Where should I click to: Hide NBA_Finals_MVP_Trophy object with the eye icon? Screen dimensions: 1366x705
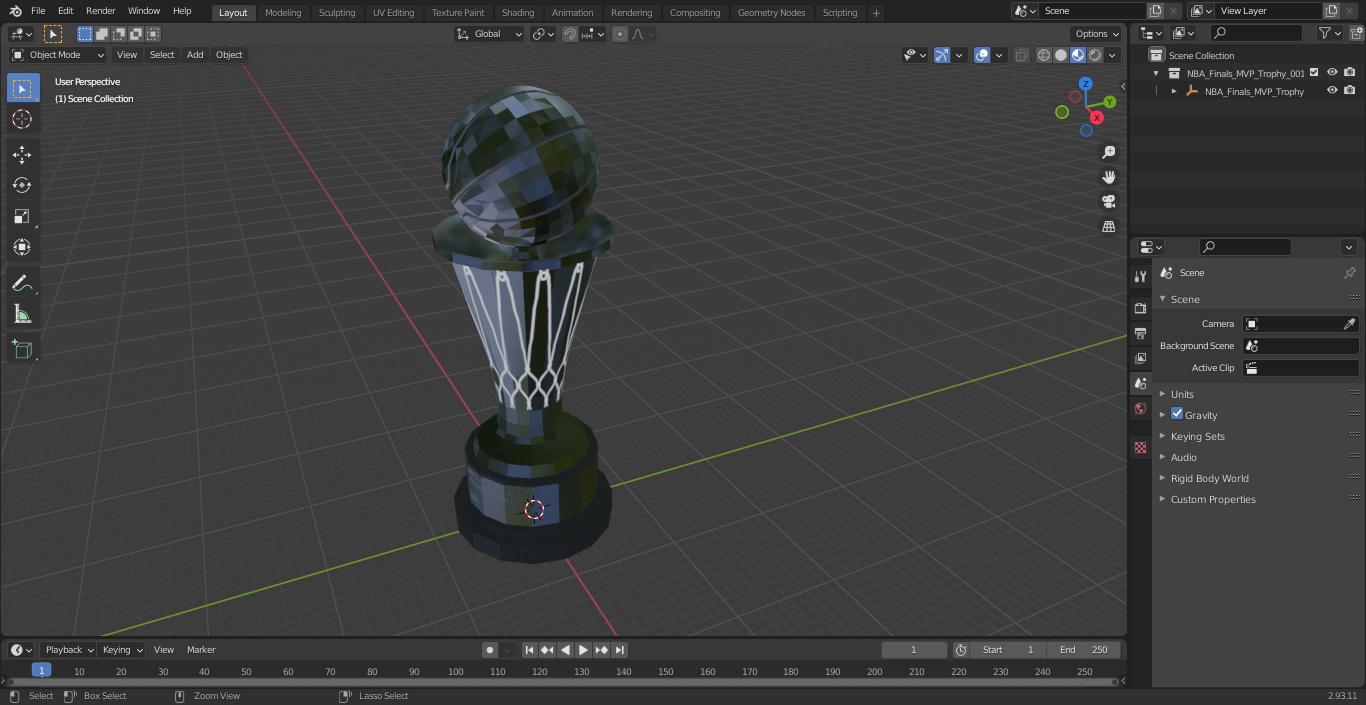(x=1332, y=90)
